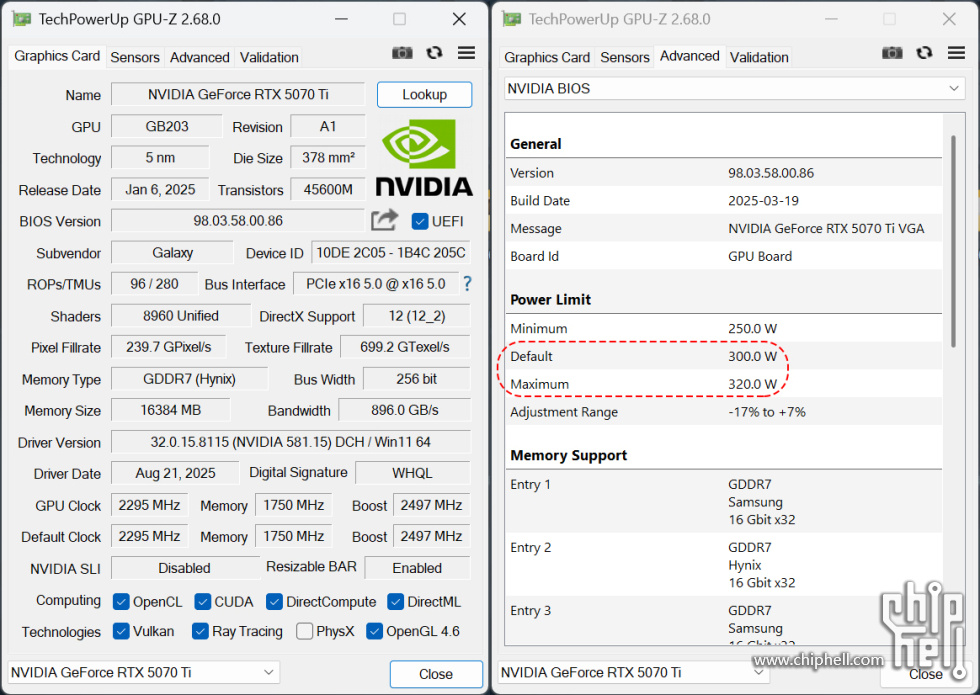Screen dimensions: 980x695
Task: Click the Technology field showing 5 nm
Action: [160, 158]
